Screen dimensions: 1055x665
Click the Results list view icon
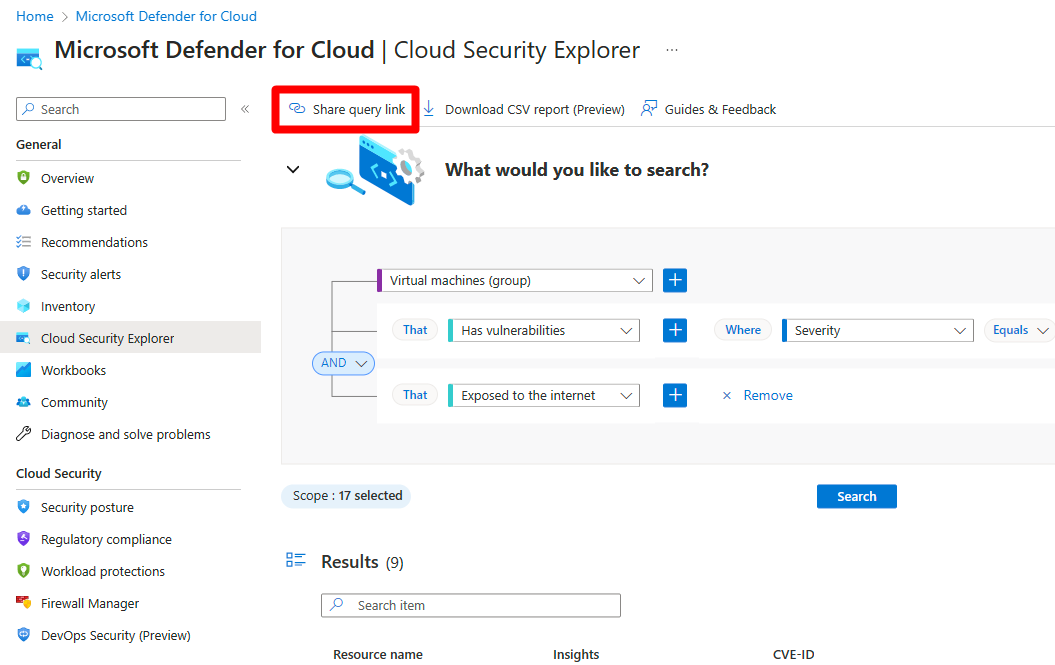pyautogui.click(x=296, y=560)
